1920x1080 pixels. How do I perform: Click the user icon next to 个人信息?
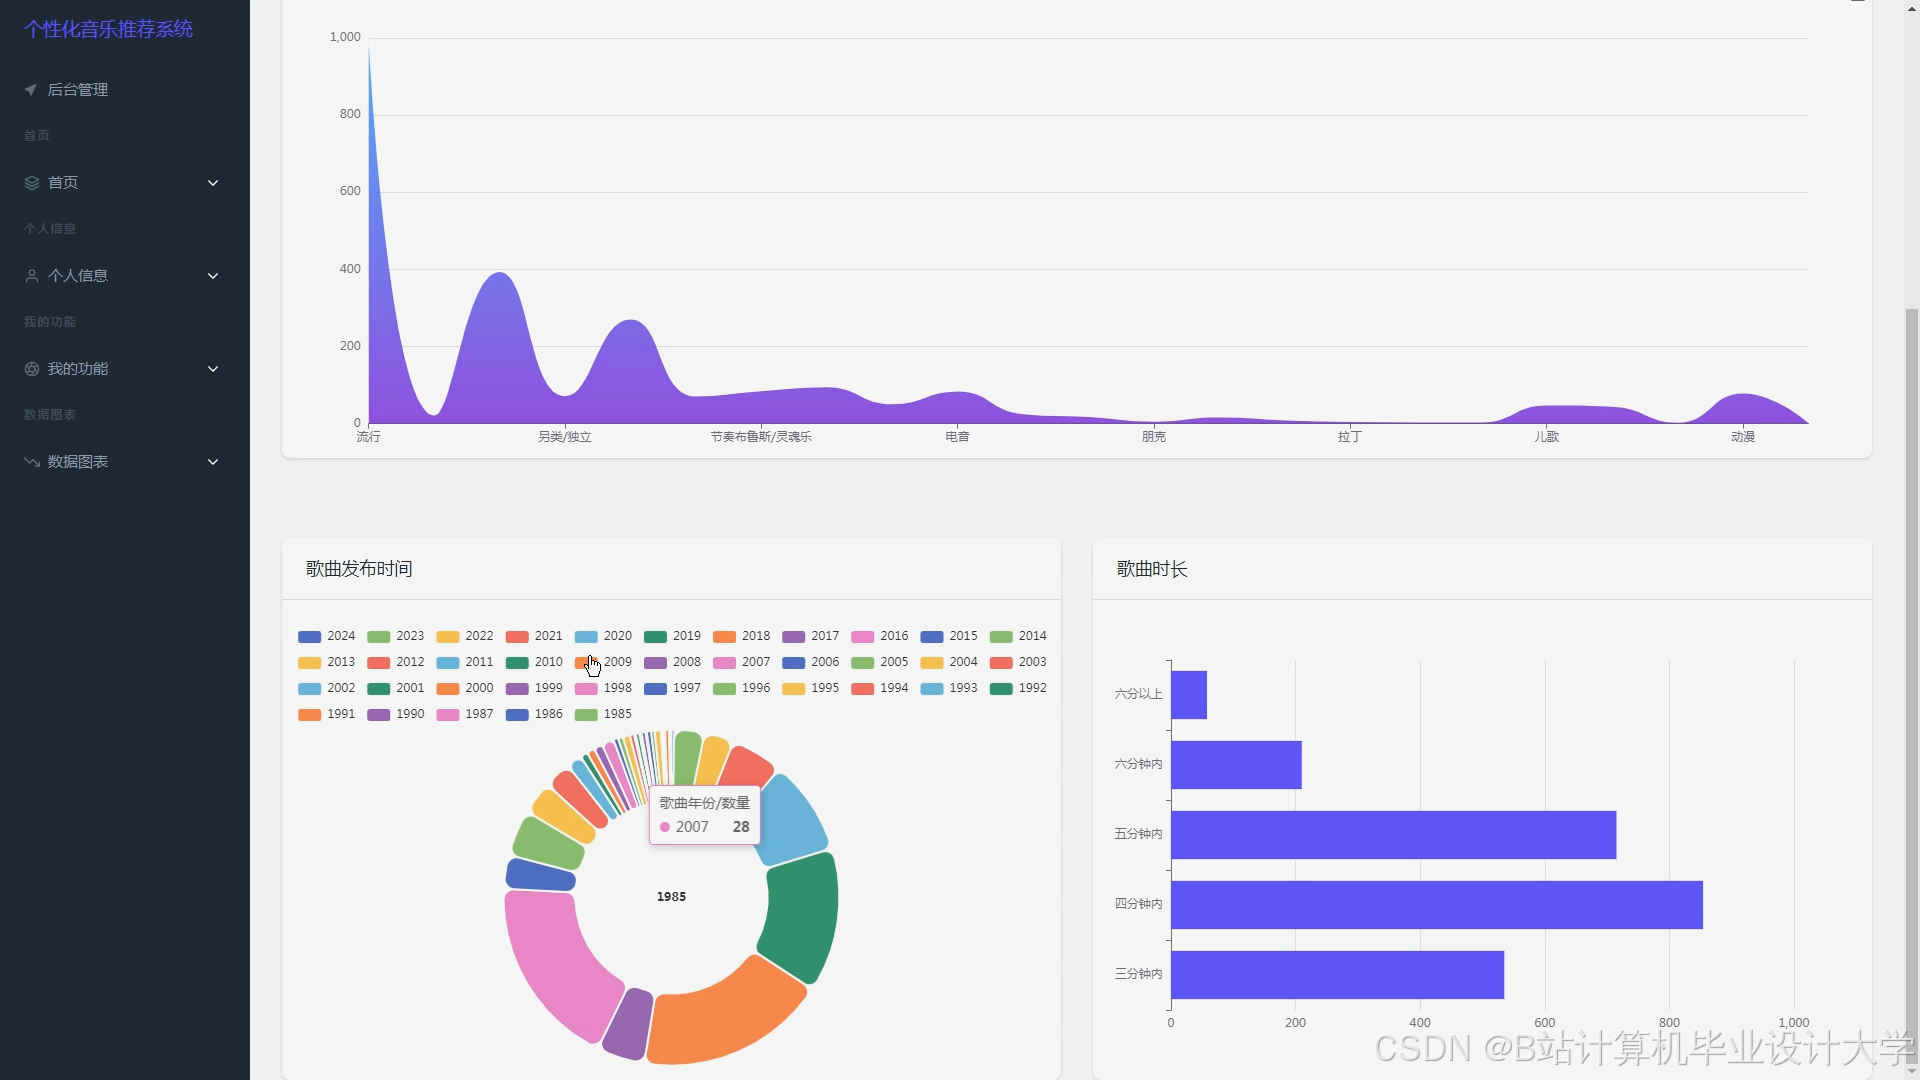32,276
